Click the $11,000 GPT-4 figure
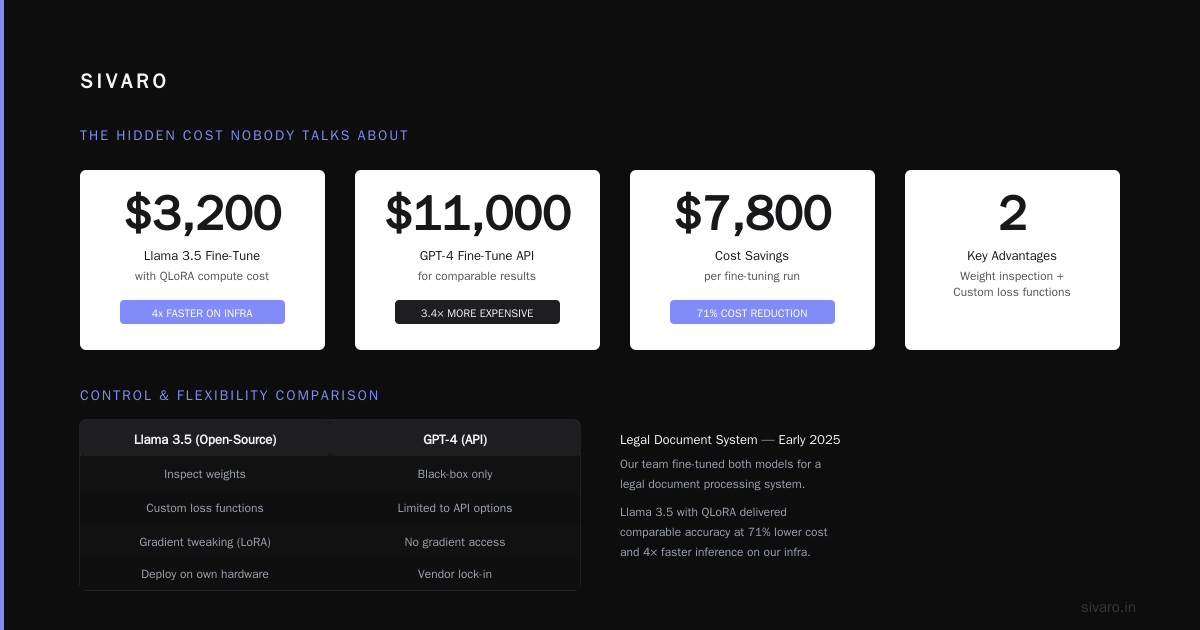 point(477,213)
